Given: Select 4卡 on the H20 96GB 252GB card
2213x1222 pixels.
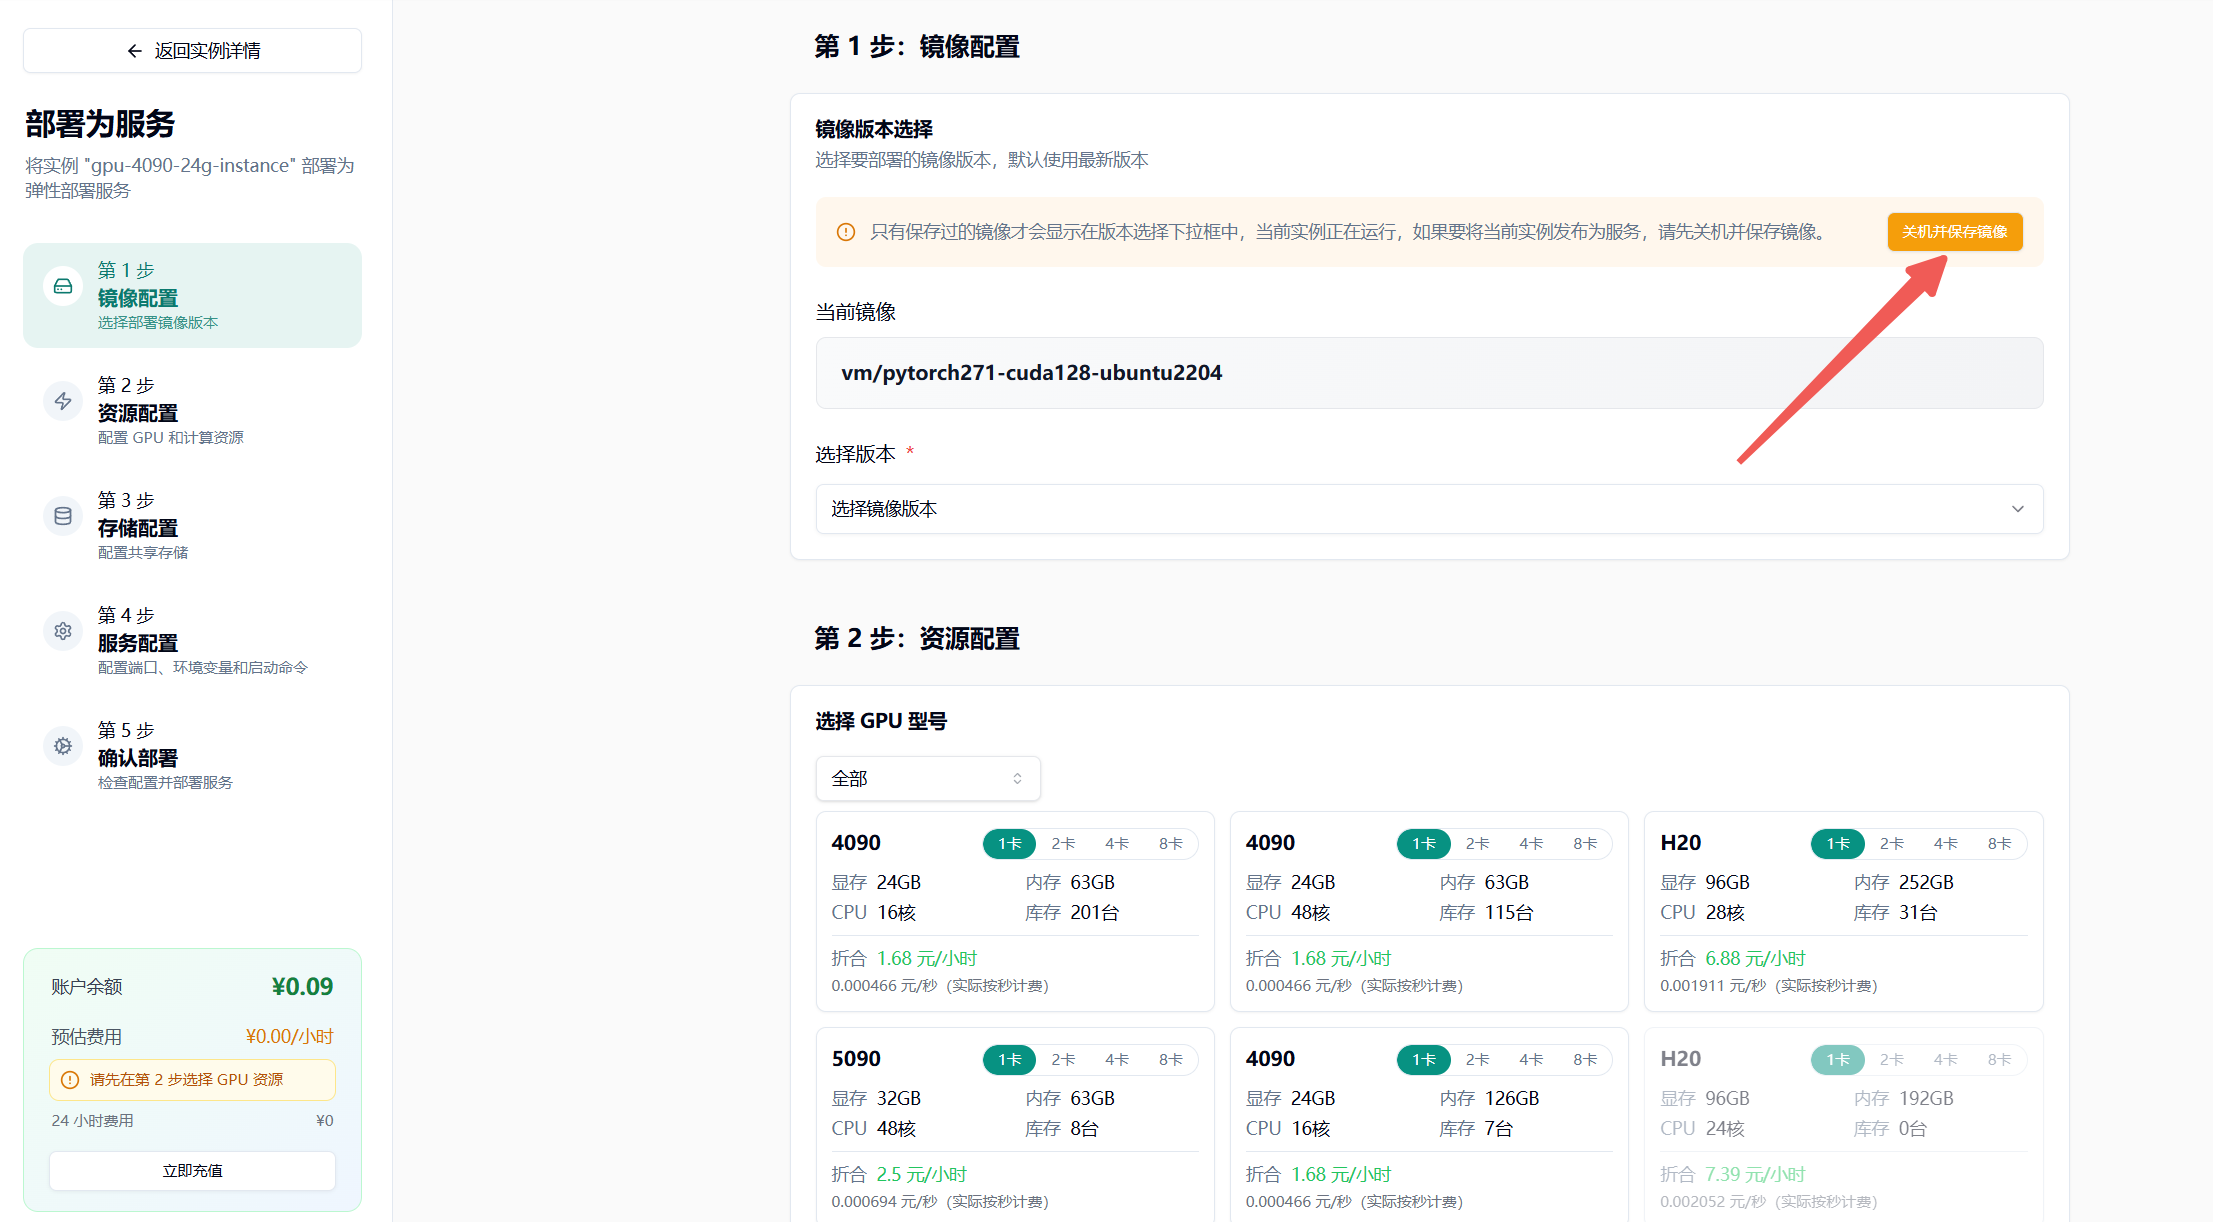Looking at the screenshot, I should click(x=1945, y=844).
